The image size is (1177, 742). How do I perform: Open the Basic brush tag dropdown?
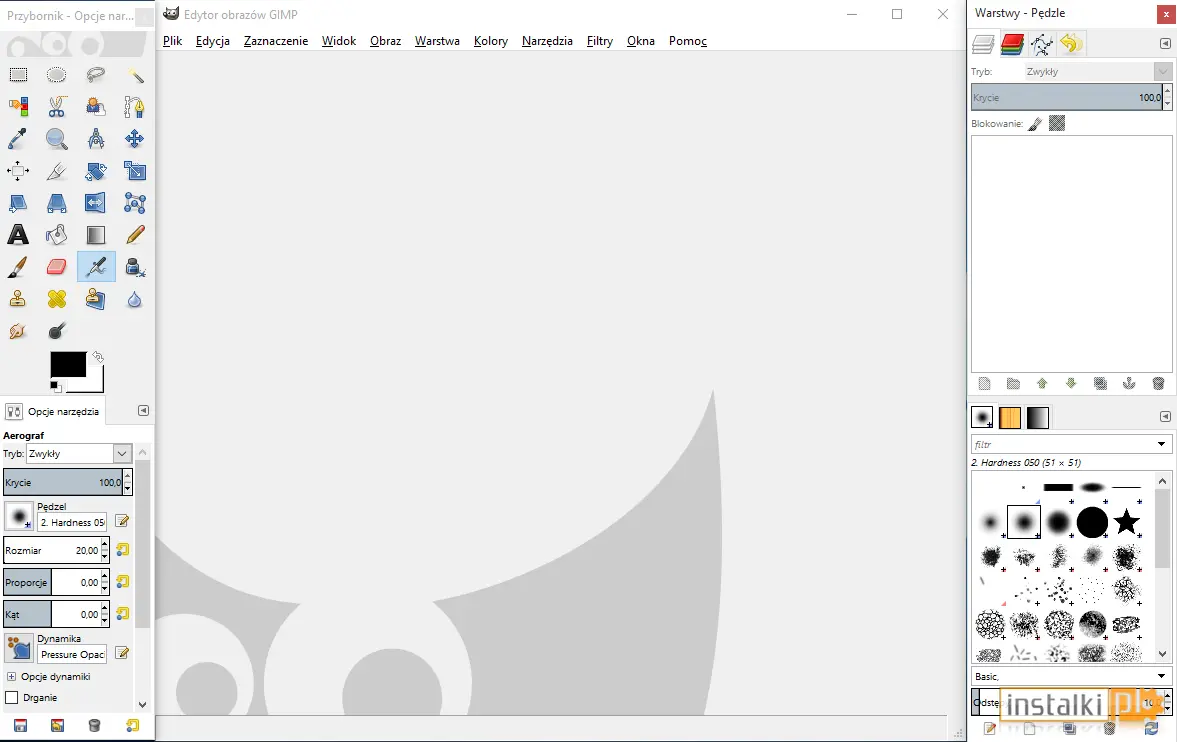[1071, 677]
